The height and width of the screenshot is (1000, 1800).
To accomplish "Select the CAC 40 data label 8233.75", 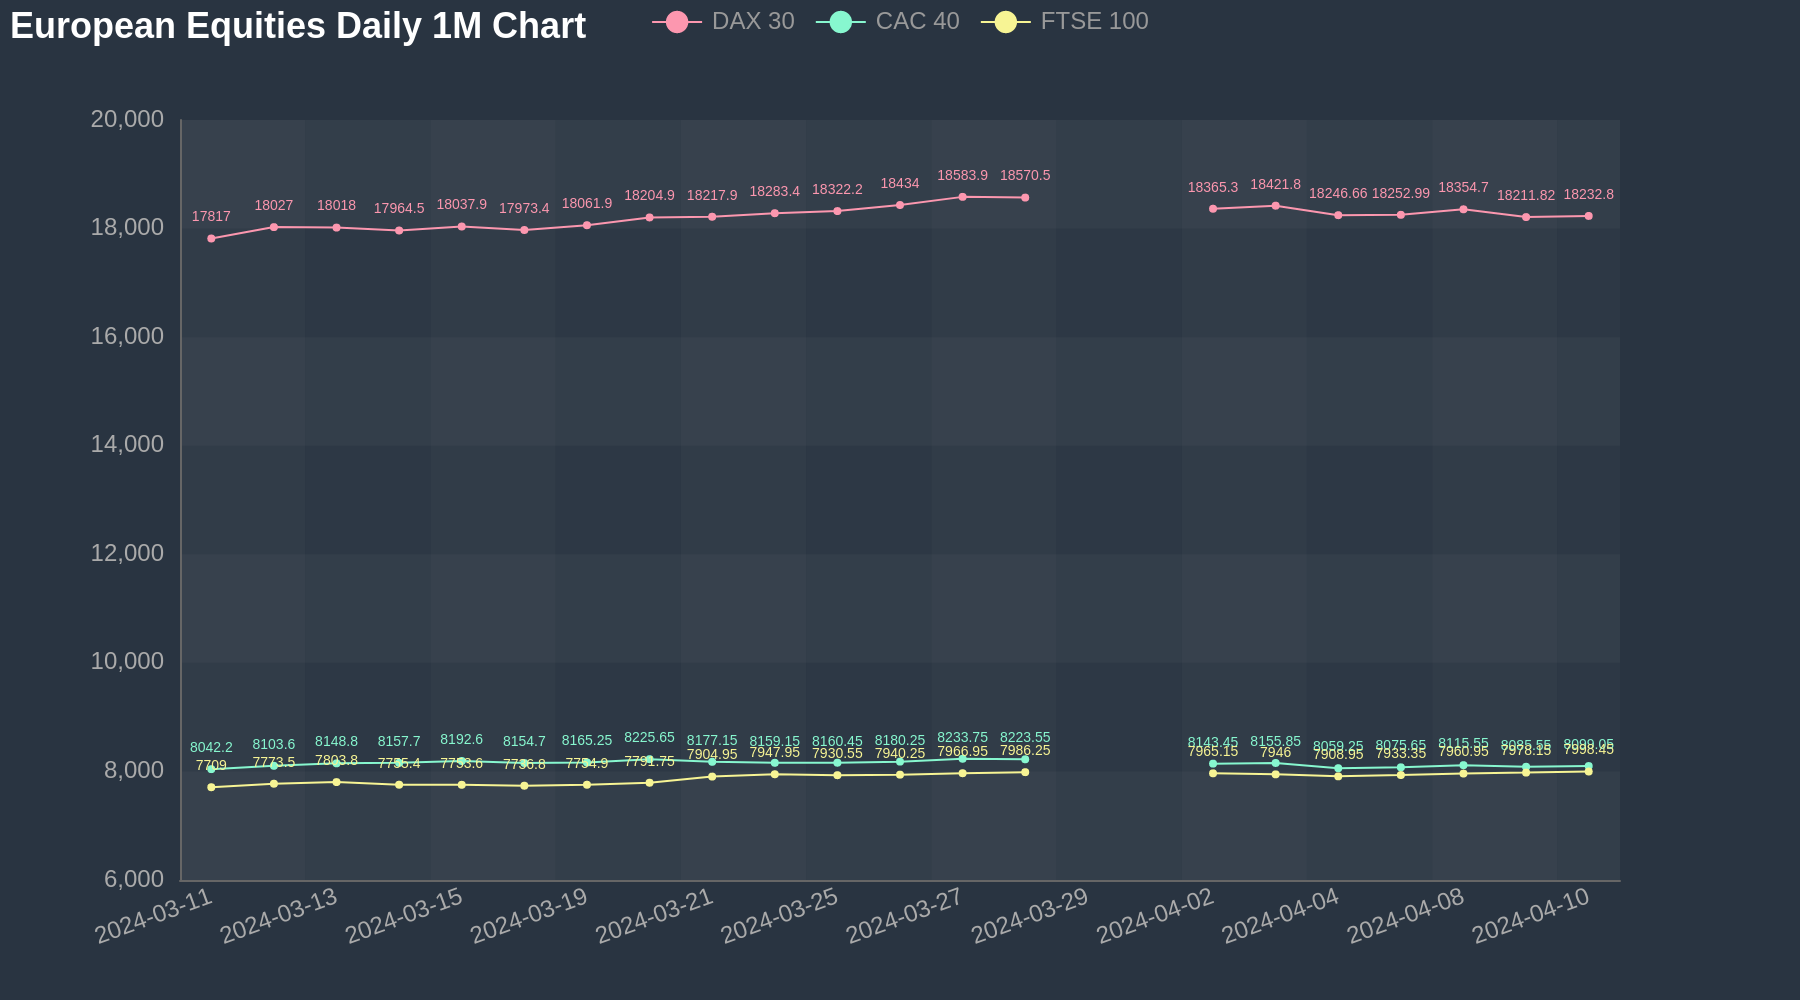I will pos(963,737).
